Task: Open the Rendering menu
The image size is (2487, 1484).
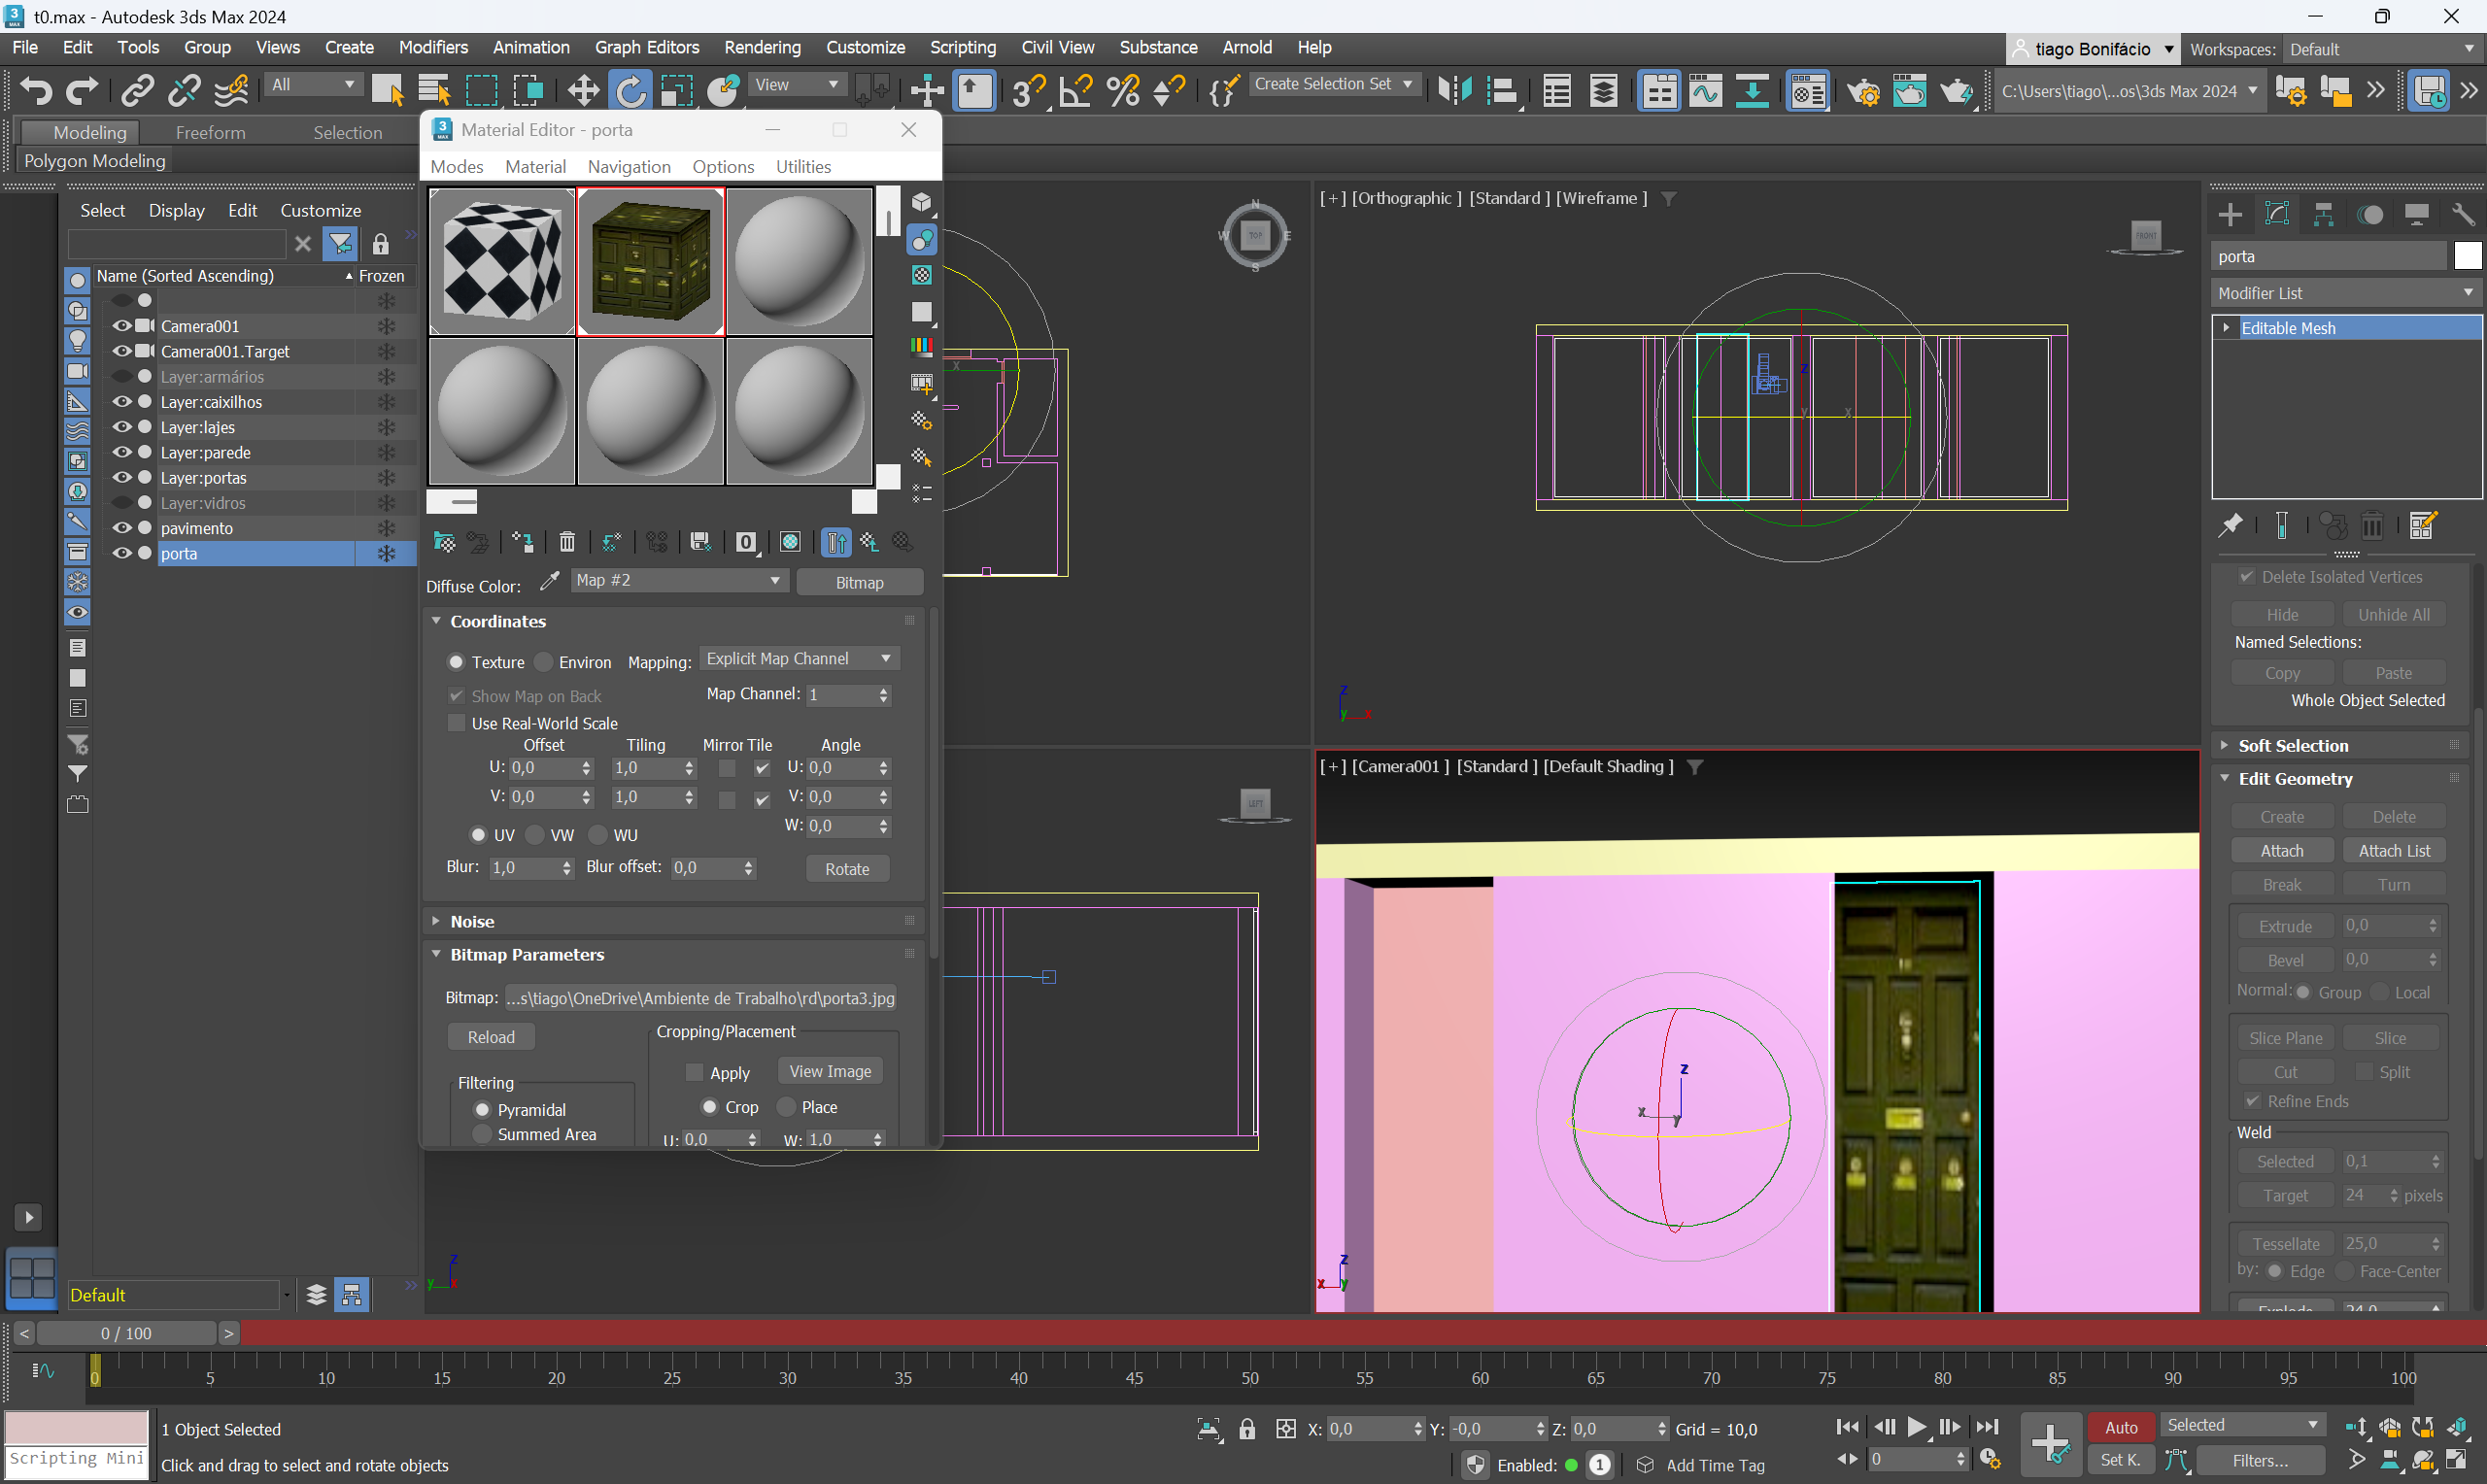Action: tap(762, 47)
